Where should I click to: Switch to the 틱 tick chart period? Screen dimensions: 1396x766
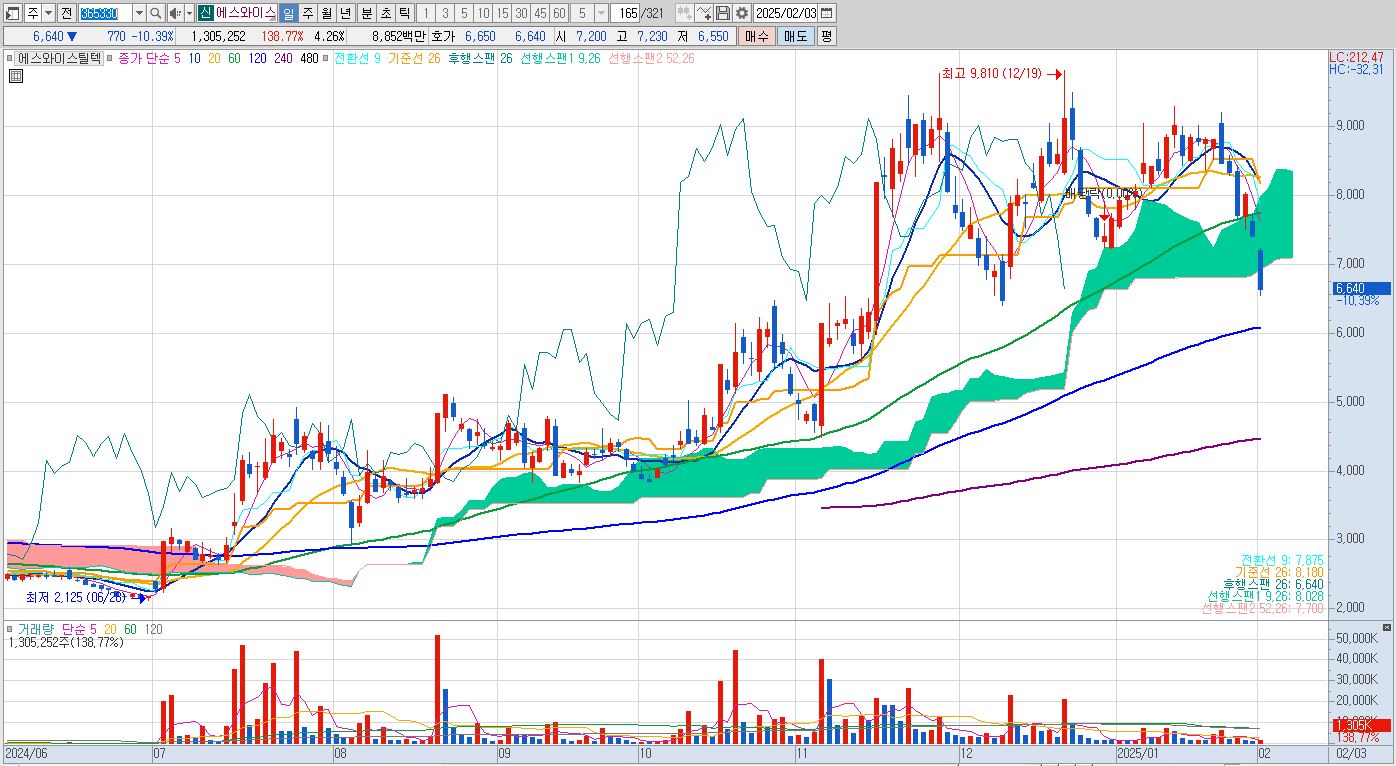(403, 13)
